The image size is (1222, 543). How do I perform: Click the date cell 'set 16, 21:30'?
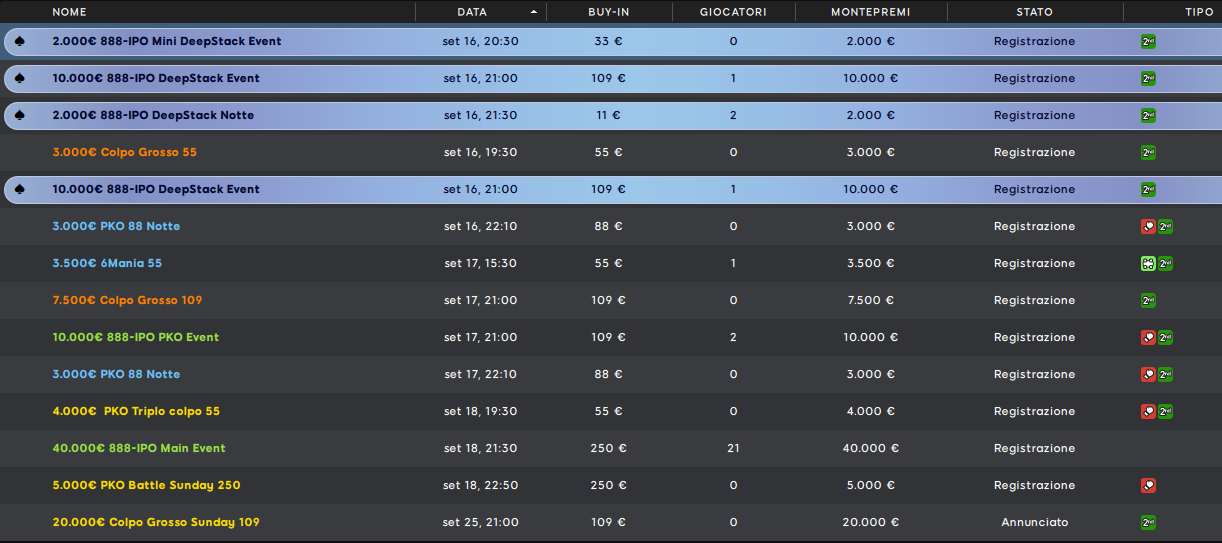click(x=480, y=116)
